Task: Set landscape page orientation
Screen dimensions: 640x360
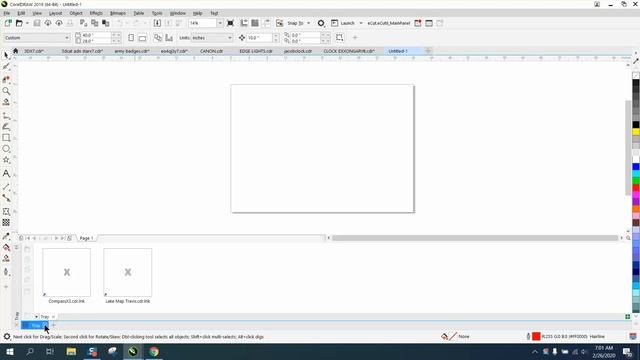Action: (142, 38)
